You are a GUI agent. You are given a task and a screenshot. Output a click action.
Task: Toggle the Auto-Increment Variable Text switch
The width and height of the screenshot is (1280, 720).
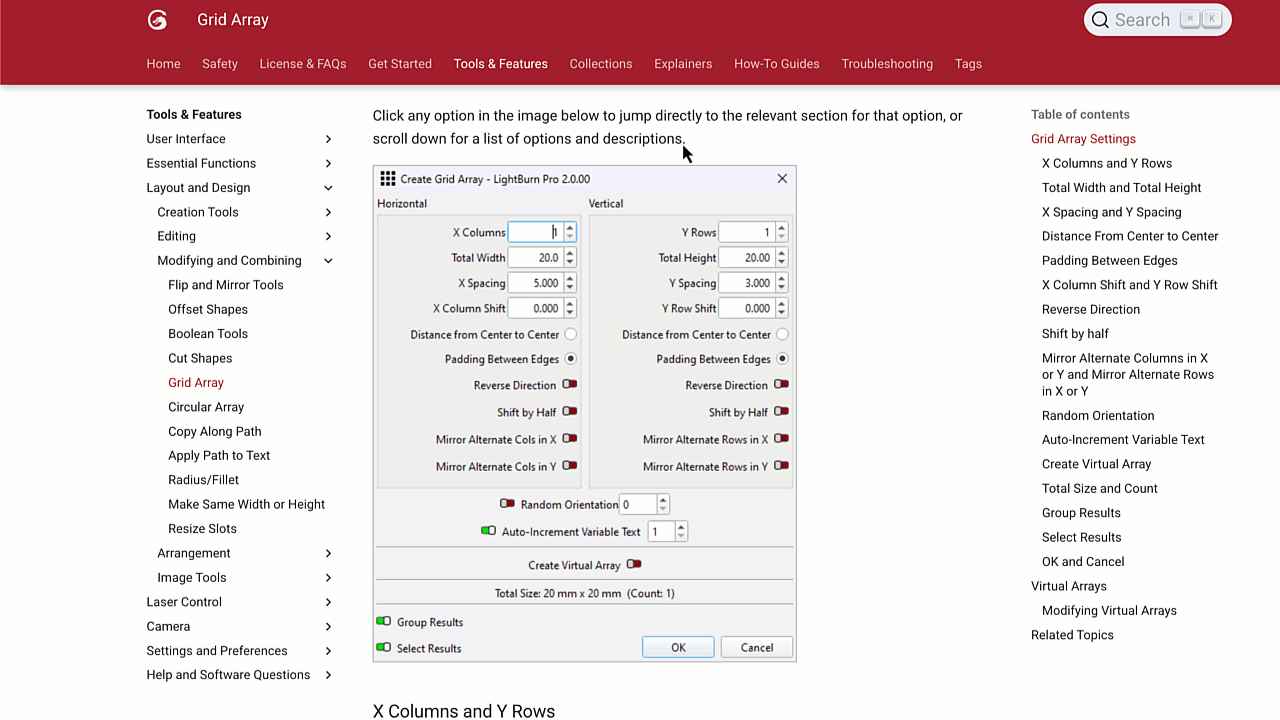click(x=488, y=531)
